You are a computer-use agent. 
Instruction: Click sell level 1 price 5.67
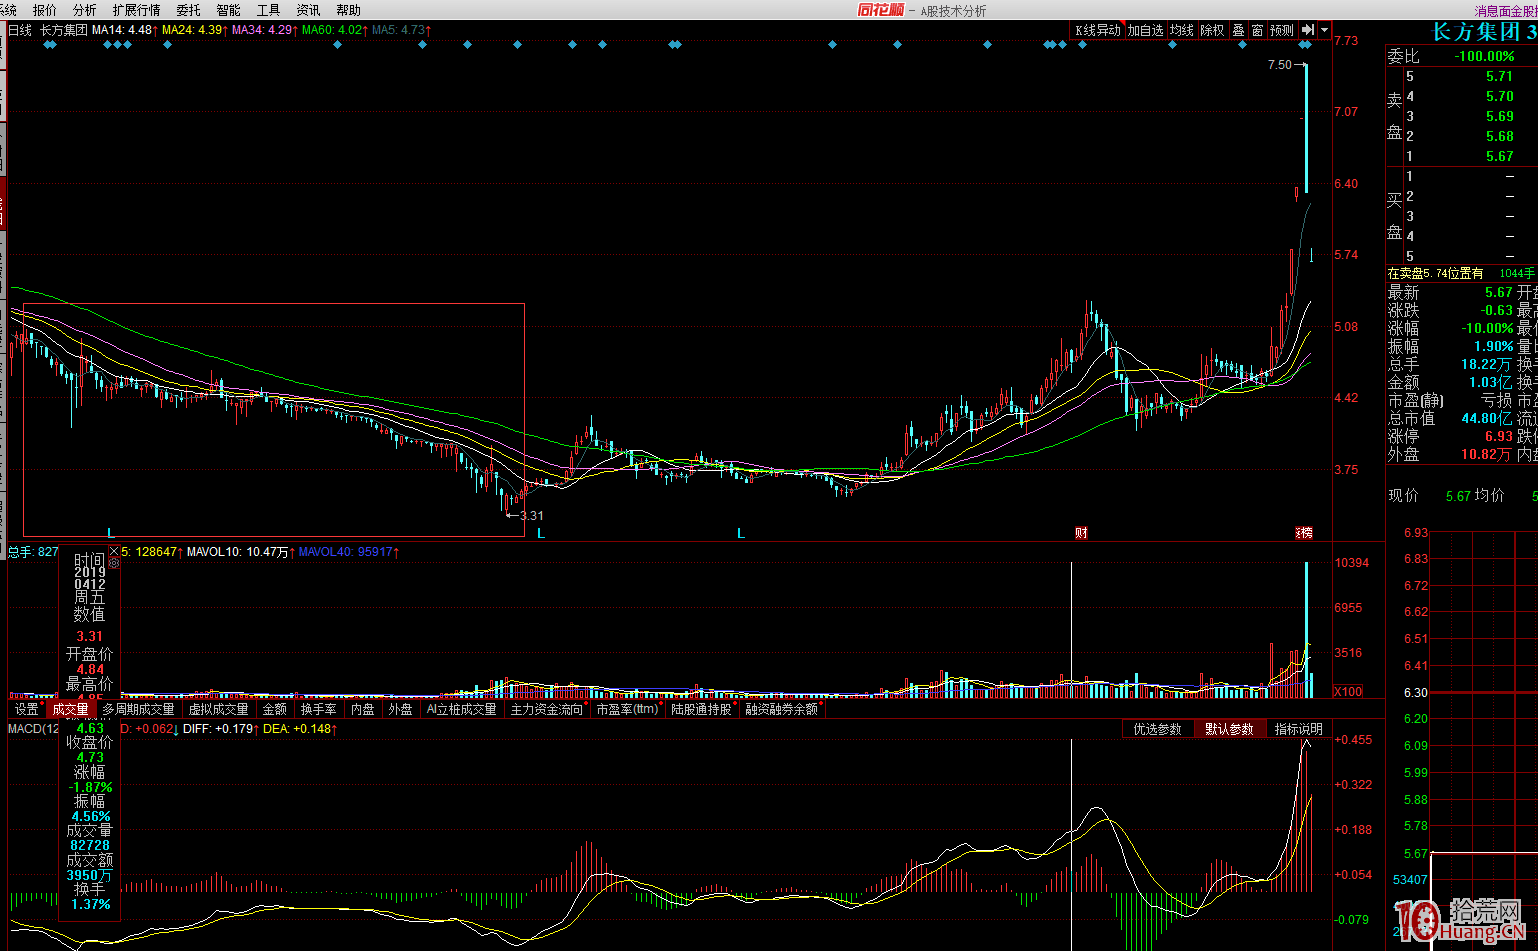point(1499,156)
